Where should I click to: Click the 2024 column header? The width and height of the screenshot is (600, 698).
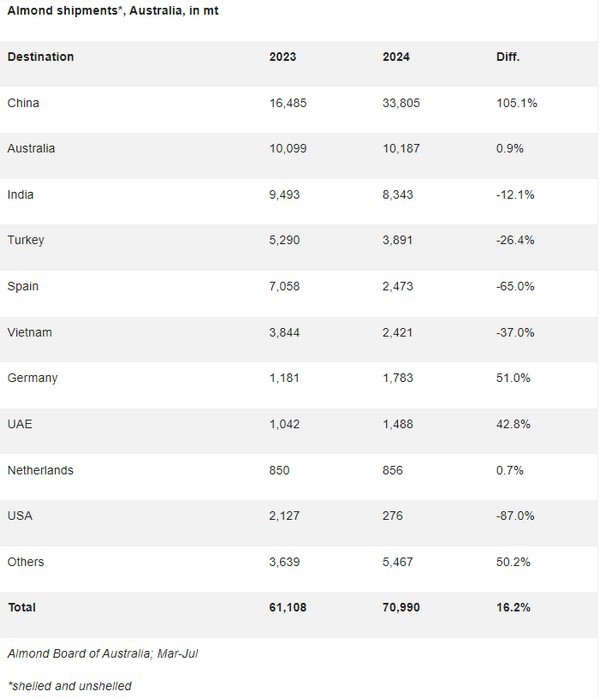[x=397, y=57]
